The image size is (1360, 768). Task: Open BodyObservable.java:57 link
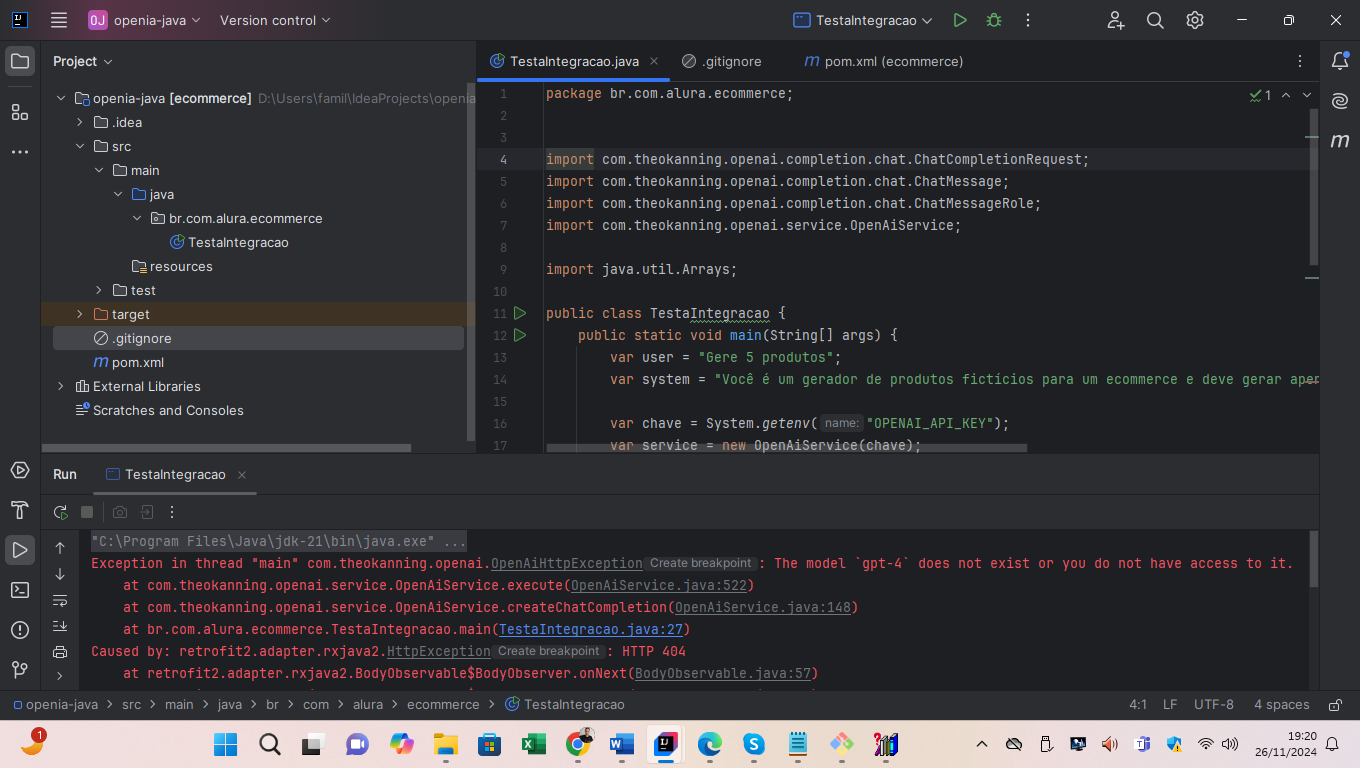click(x=722, y=673)
